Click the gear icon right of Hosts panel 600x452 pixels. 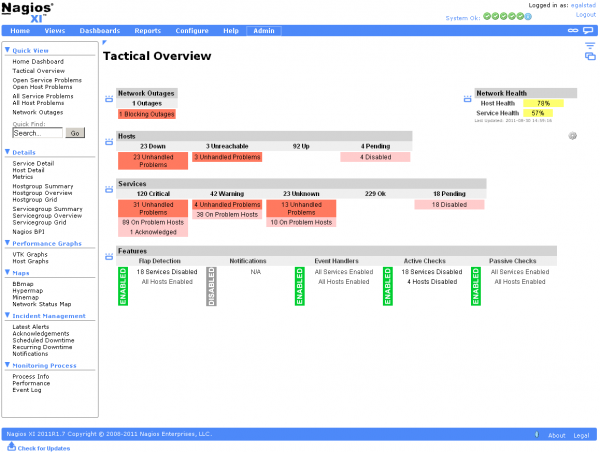573,136
